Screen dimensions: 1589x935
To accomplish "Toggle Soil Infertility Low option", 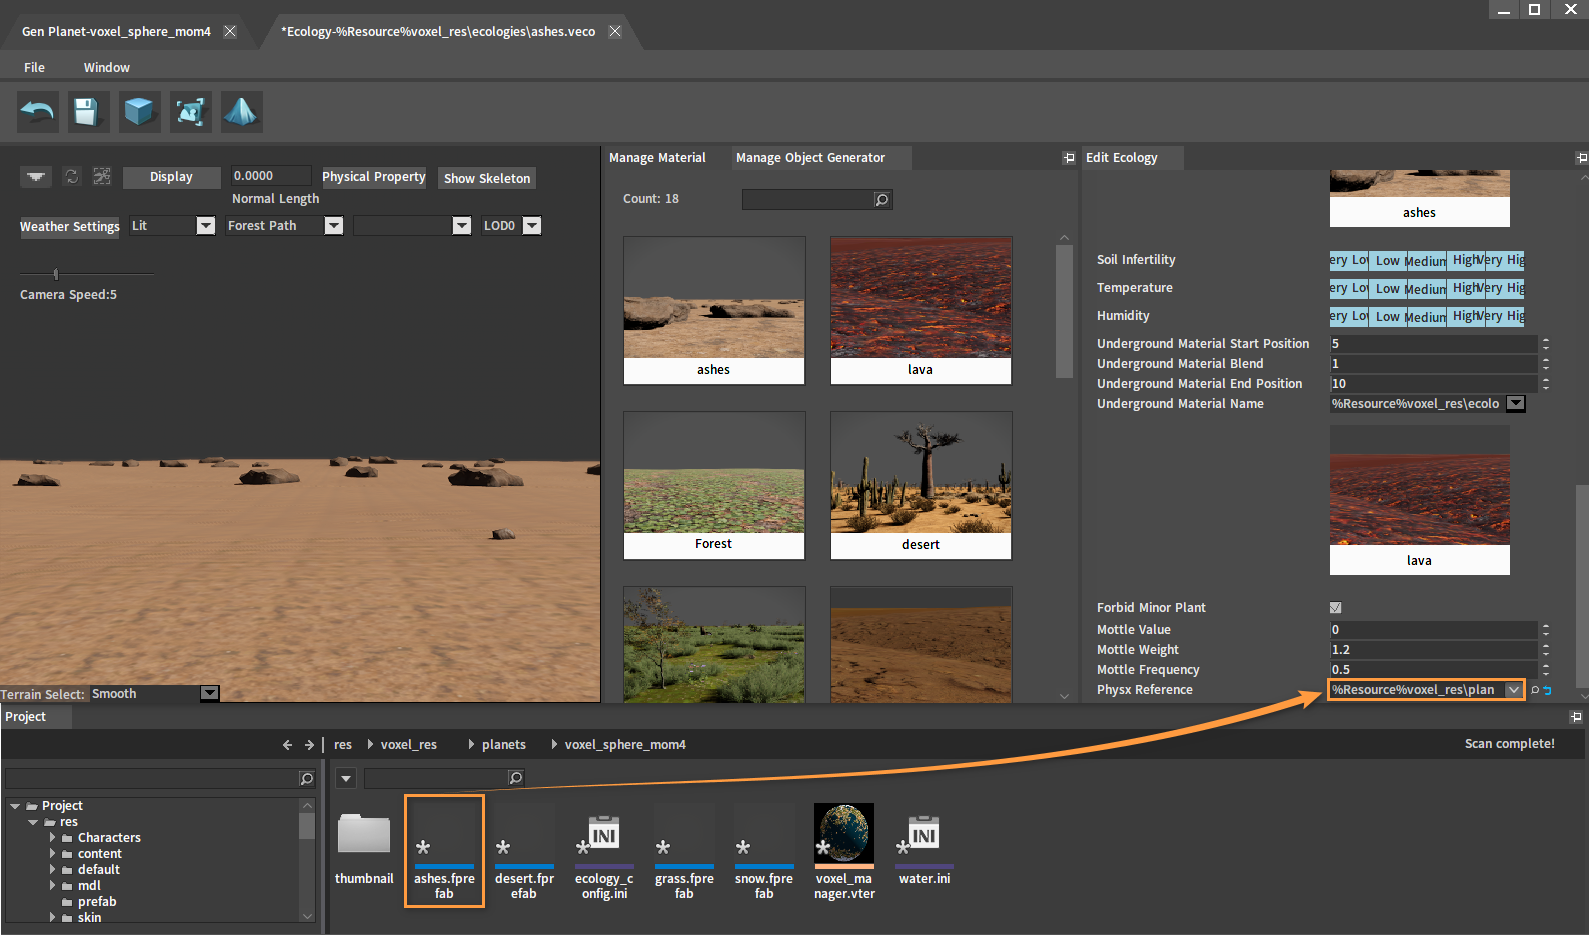I will pyautogui.click(x=1387, y=260).
